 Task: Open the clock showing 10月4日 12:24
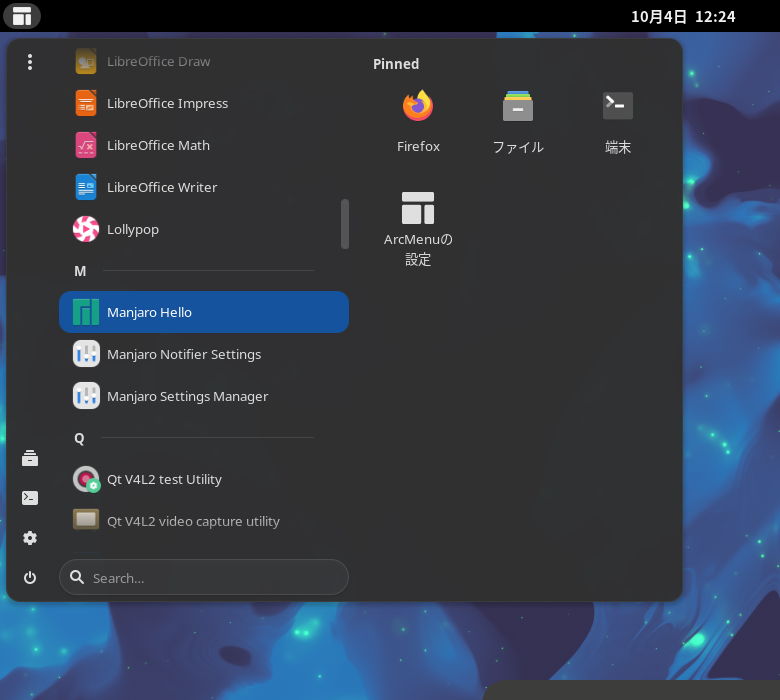683,16
